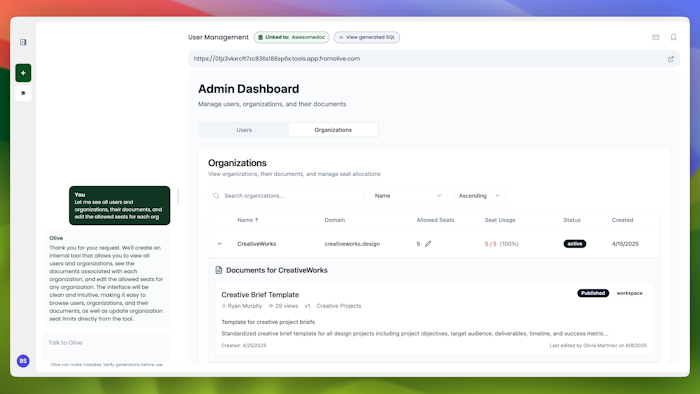700x394 pixels.
Task: Start a new chat with plus icon
Action: tap(23, 73)
